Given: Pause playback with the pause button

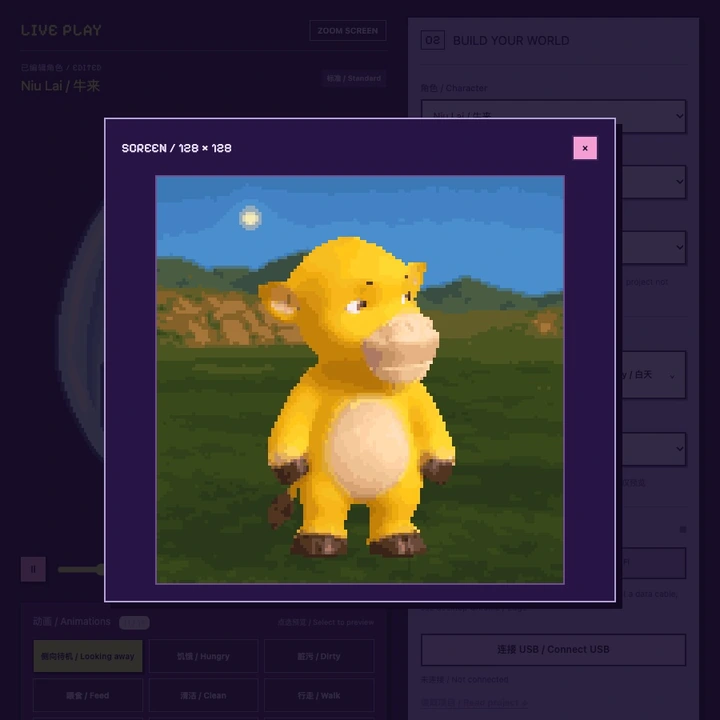Looking at the screenshot, I should (33, 569).
